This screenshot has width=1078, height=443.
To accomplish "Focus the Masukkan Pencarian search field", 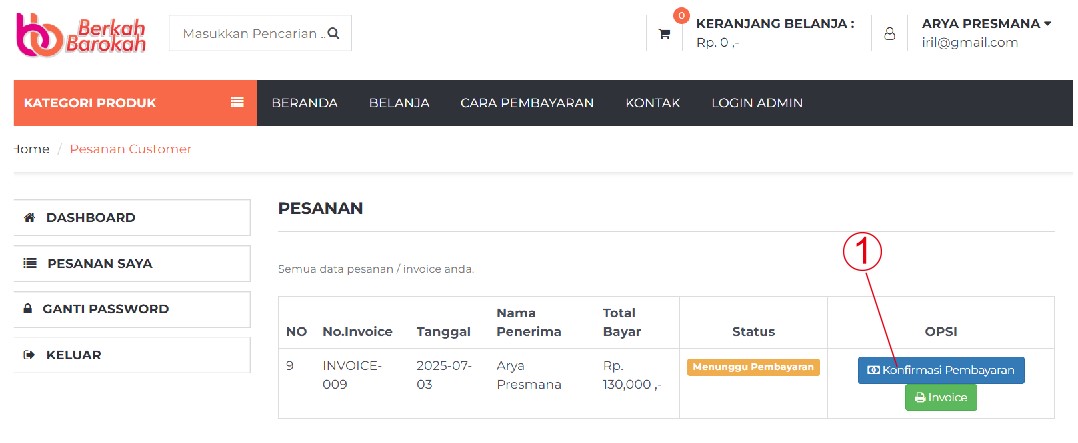I will (x=252, y=33).
